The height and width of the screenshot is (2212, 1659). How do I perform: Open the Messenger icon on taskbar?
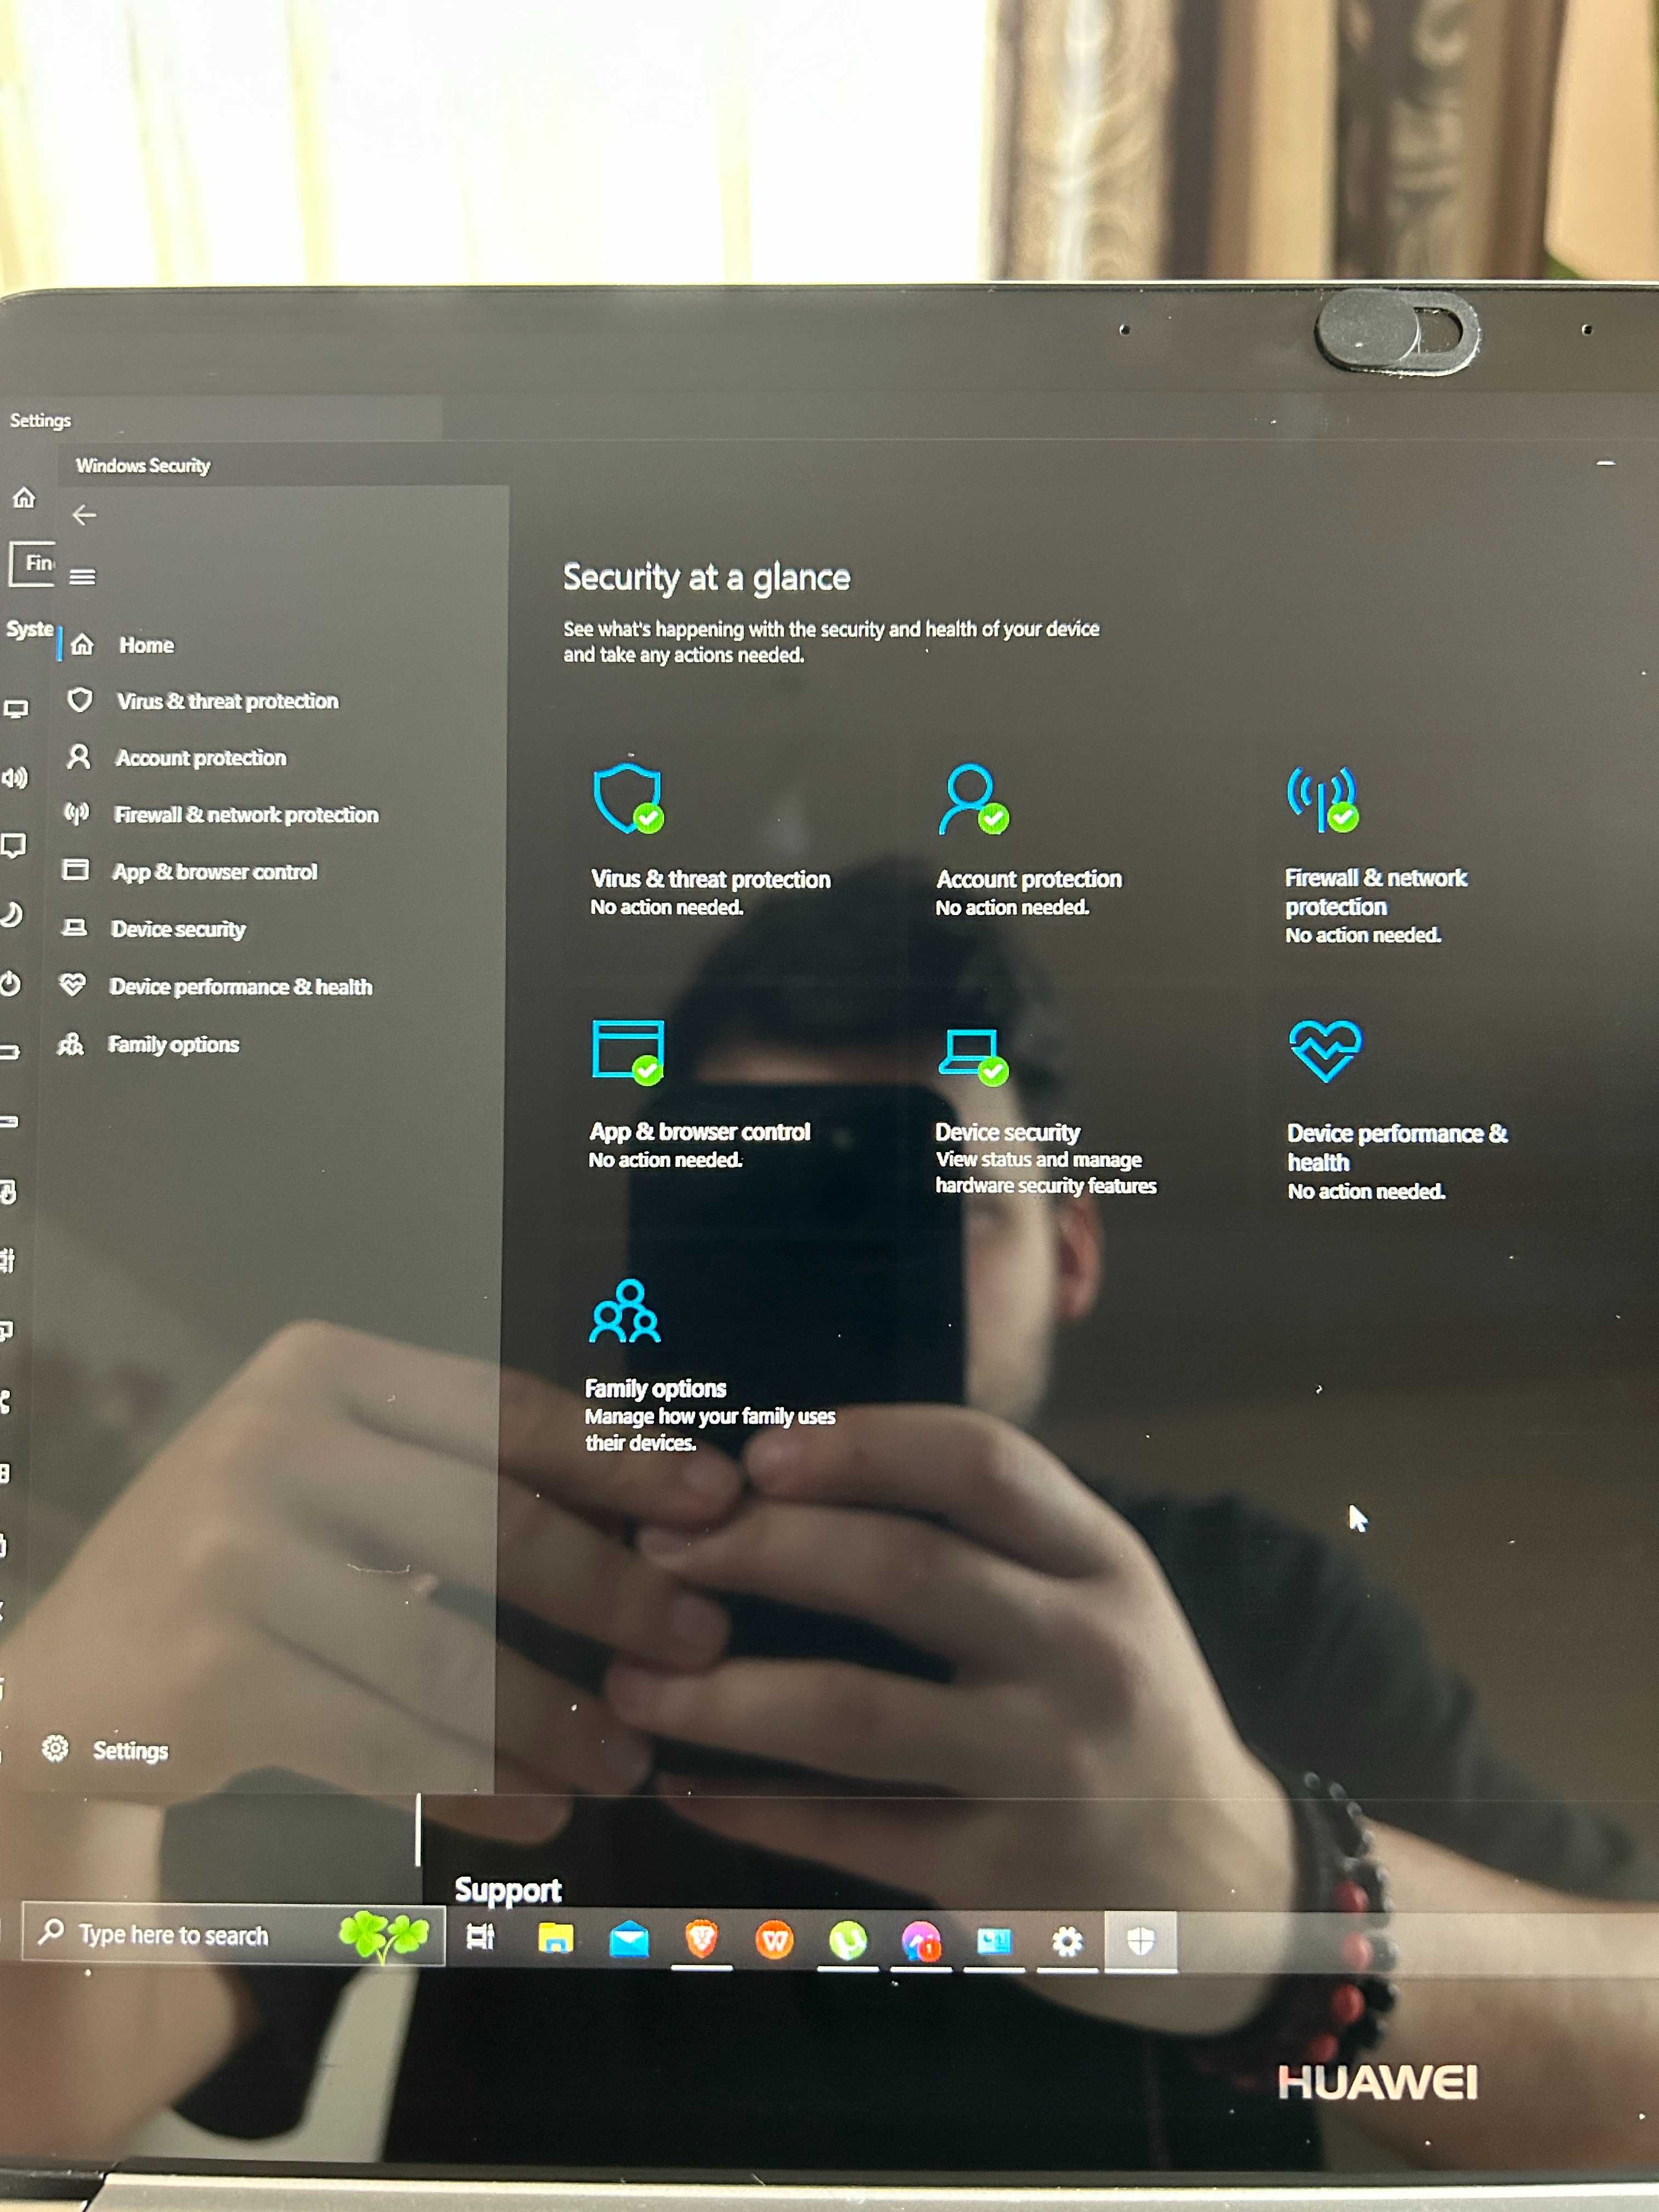point(921,1942)
